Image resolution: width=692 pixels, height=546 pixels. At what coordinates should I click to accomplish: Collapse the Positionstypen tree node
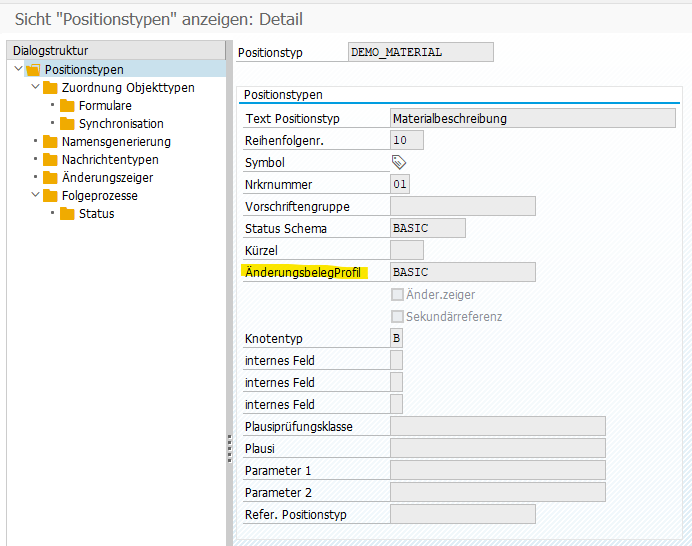18,70
